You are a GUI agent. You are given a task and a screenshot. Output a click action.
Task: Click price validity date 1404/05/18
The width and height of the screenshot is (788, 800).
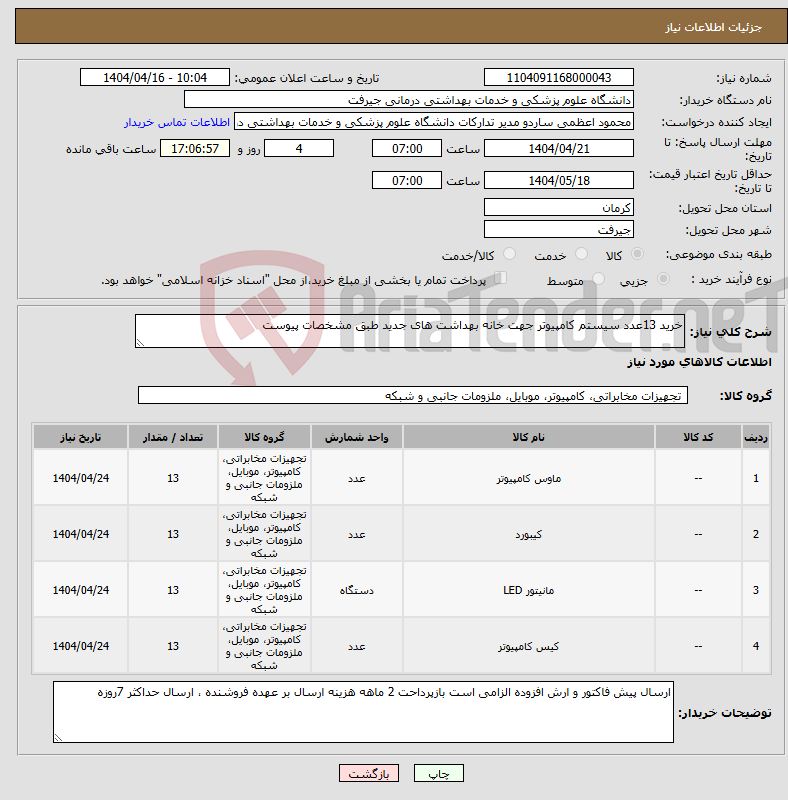558,180
